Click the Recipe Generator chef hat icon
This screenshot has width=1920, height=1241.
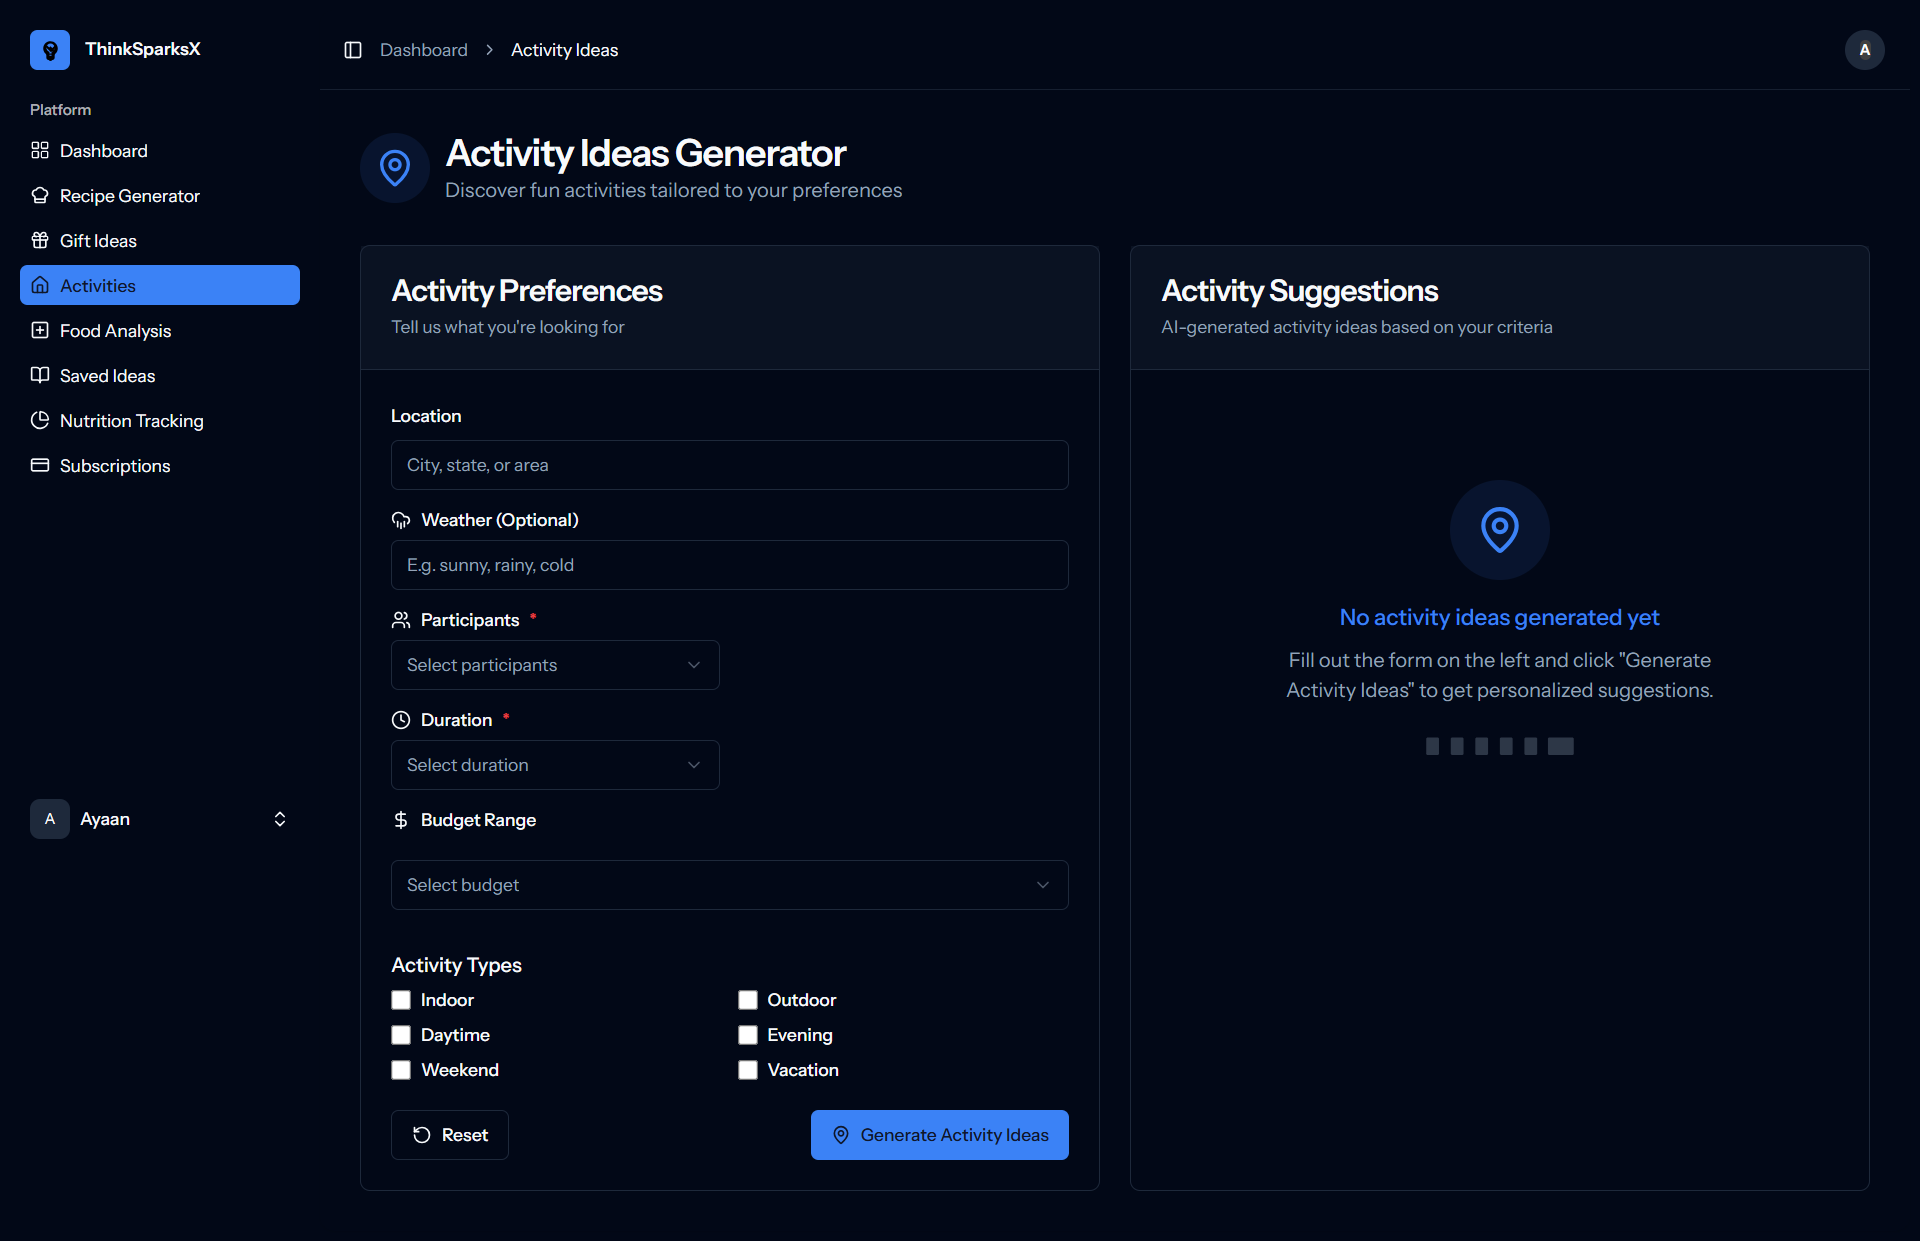(x=40, y=196)
